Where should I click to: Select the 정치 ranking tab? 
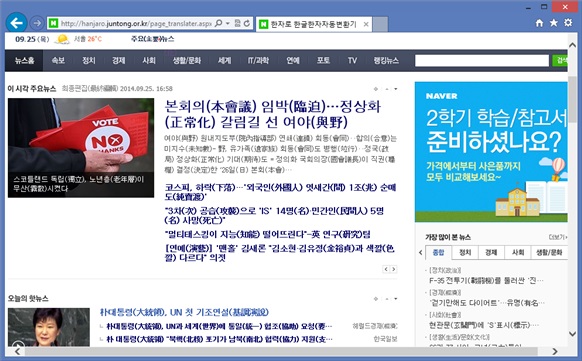click(x=465, y=252)
